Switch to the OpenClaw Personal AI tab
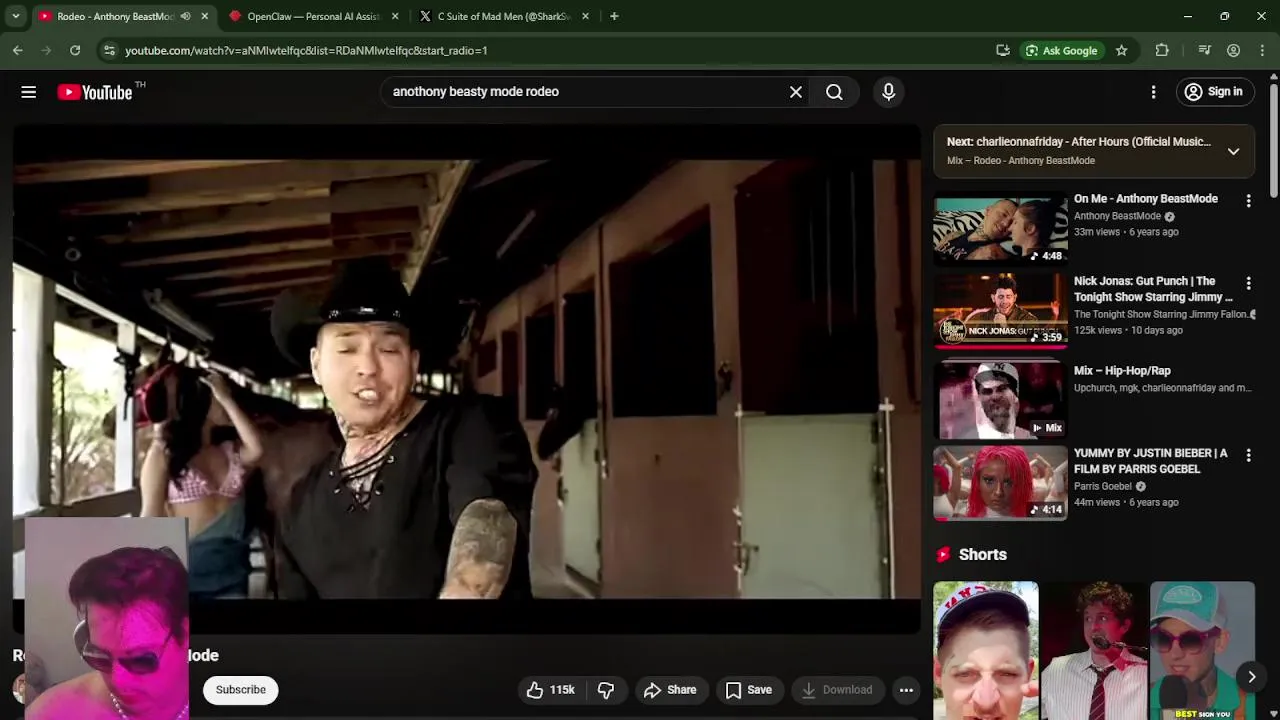This screenshot has width=1280, height=720. 313,16
